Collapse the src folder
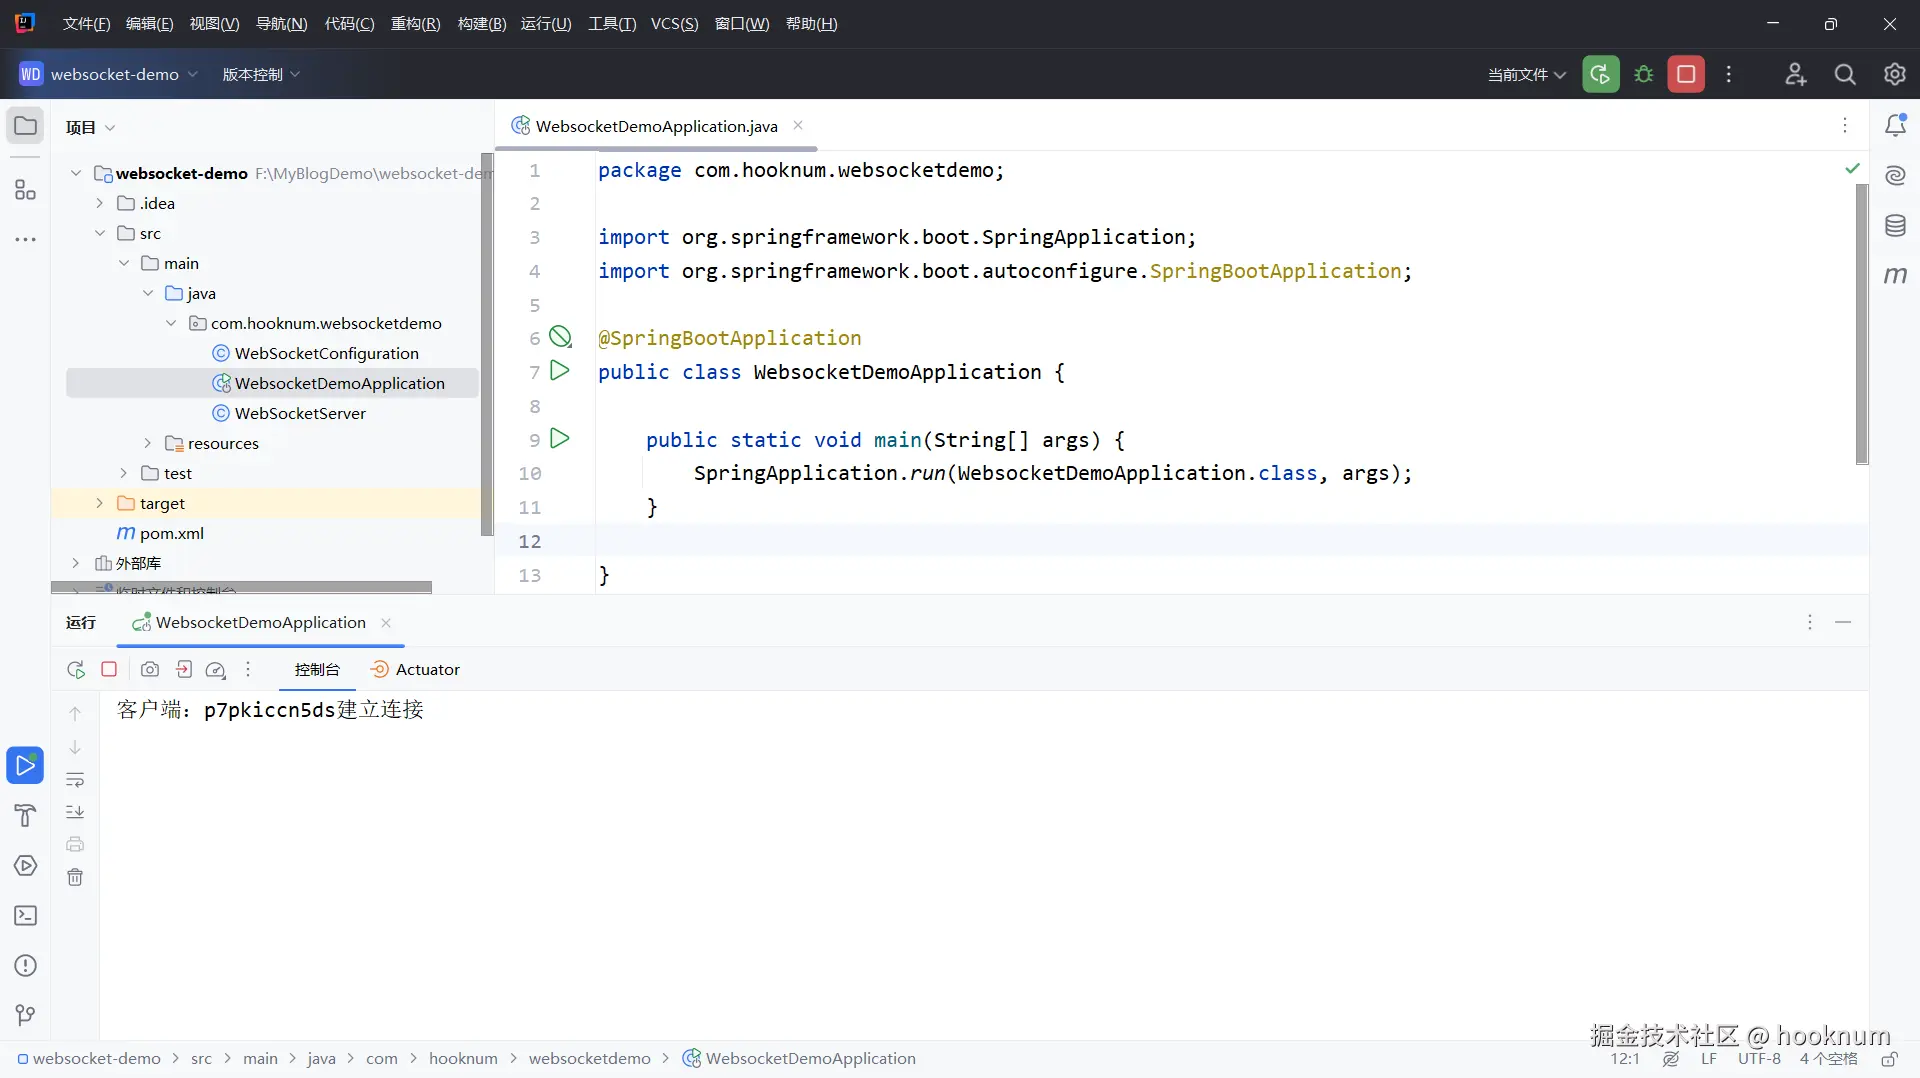Viewport: 1920px width, 1078px height. 99,233
